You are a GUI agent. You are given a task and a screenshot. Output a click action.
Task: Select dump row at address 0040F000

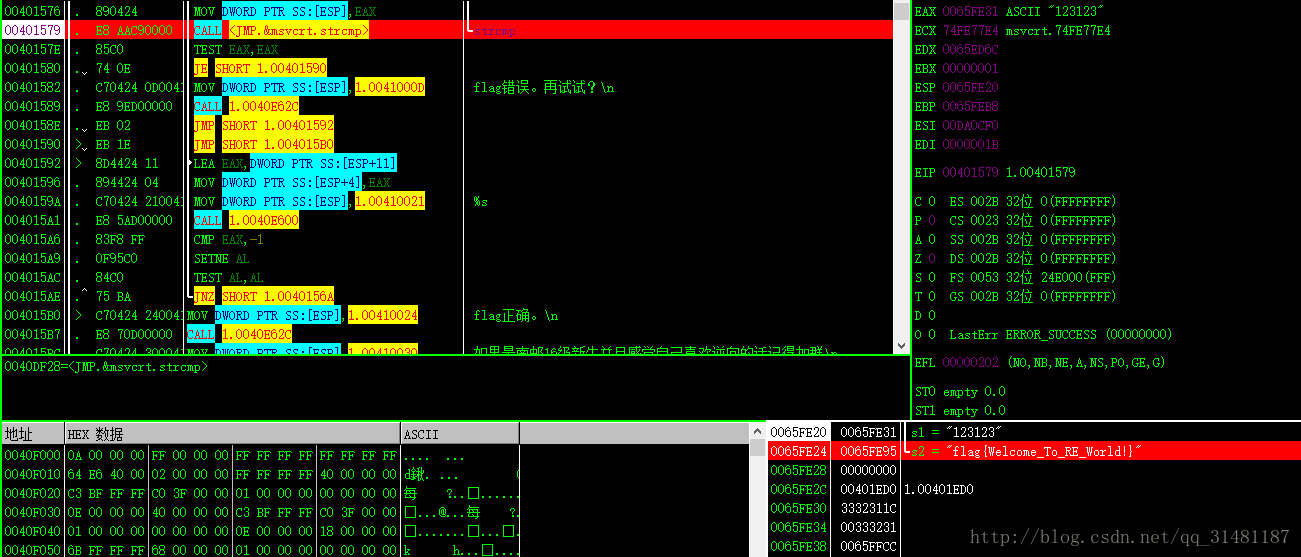[260, 455]
